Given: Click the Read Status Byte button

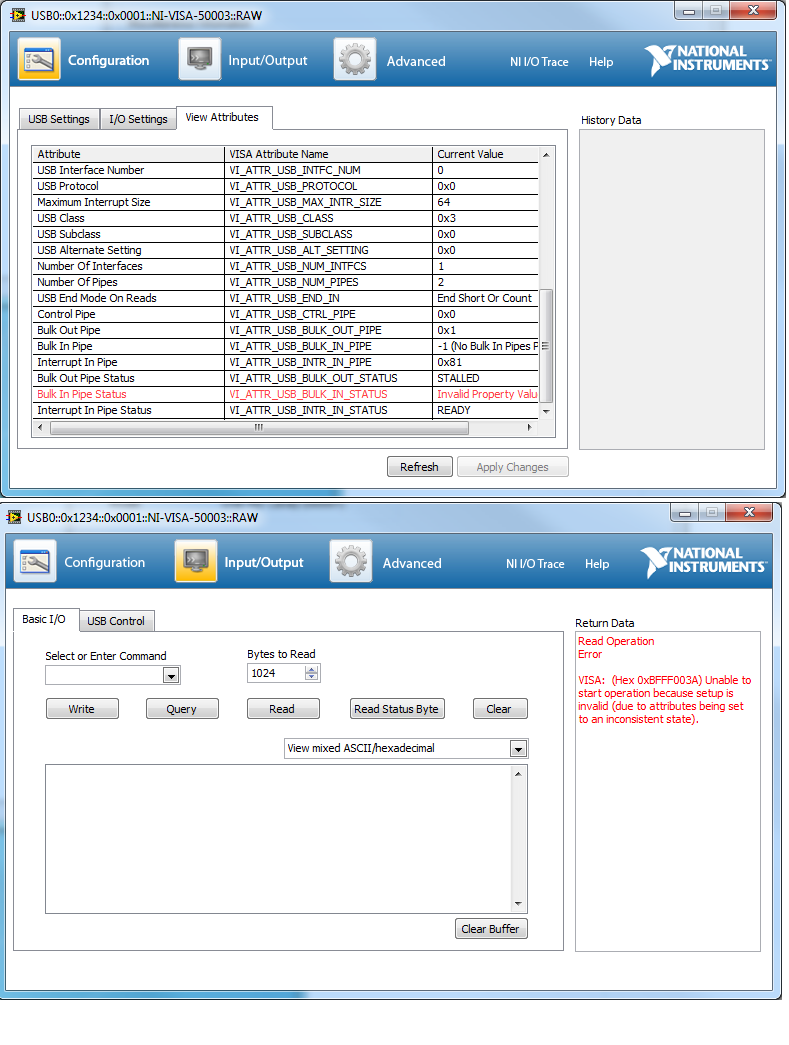Looking at the screenshot, I should click(x=396, y=709).
